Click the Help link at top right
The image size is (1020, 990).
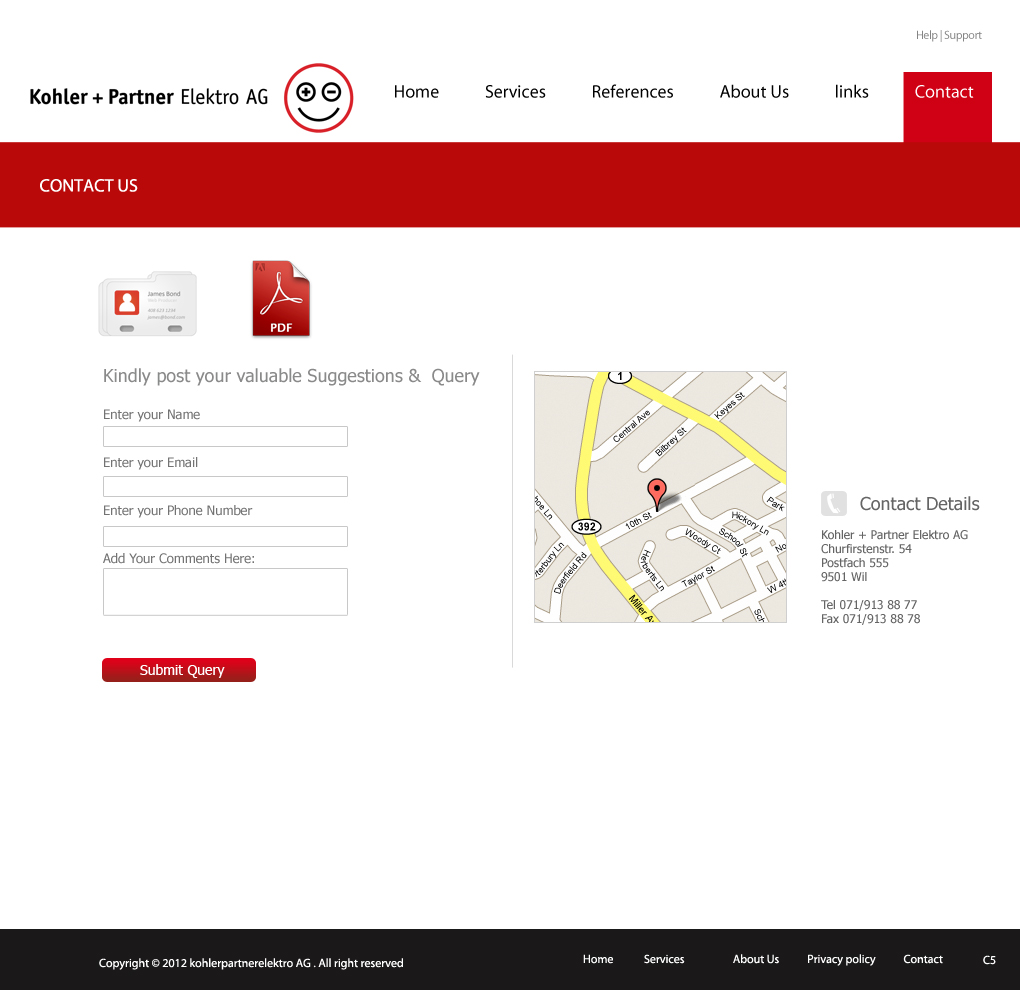[x=926, y=35]
